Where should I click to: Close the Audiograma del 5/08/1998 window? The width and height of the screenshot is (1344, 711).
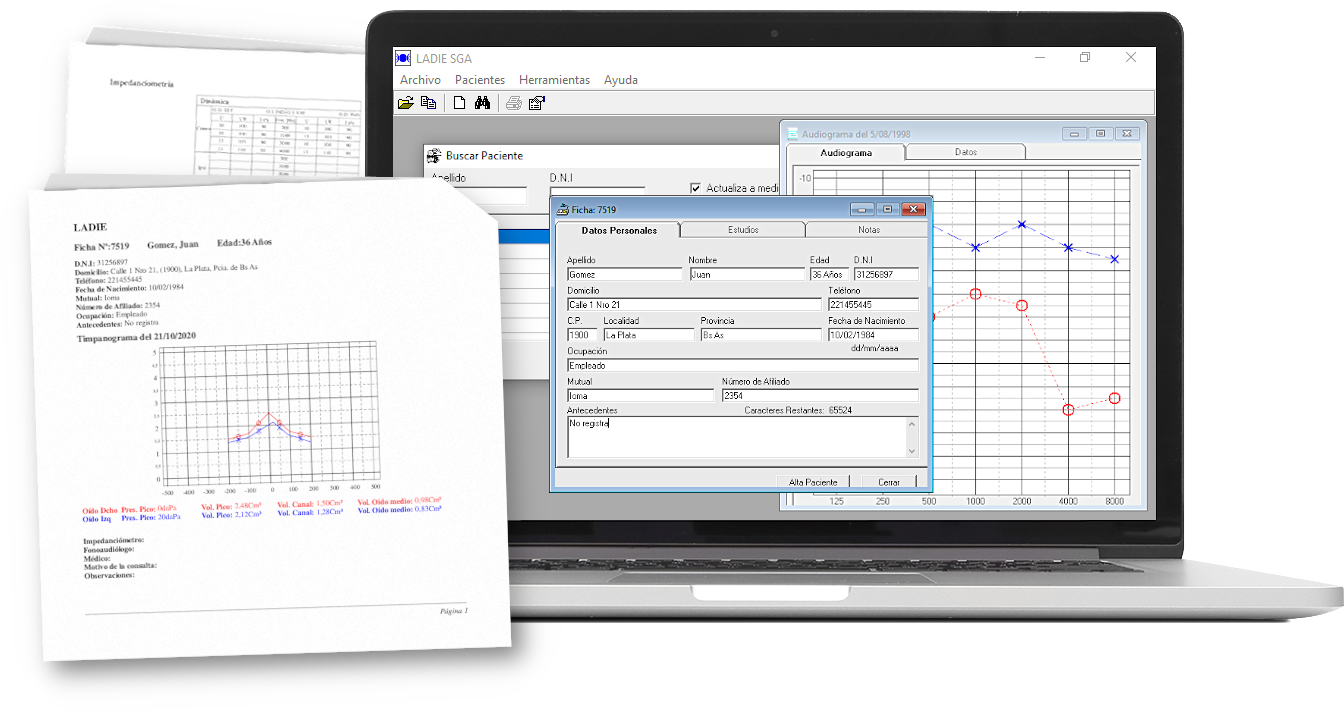1127,133
